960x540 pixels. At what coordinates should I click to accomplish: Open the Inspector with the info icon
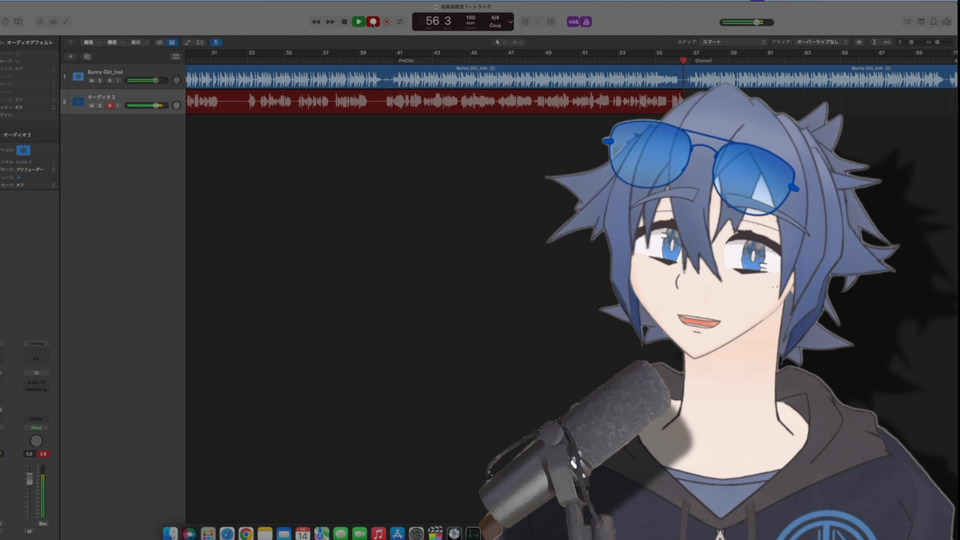(x=5, y=21)
